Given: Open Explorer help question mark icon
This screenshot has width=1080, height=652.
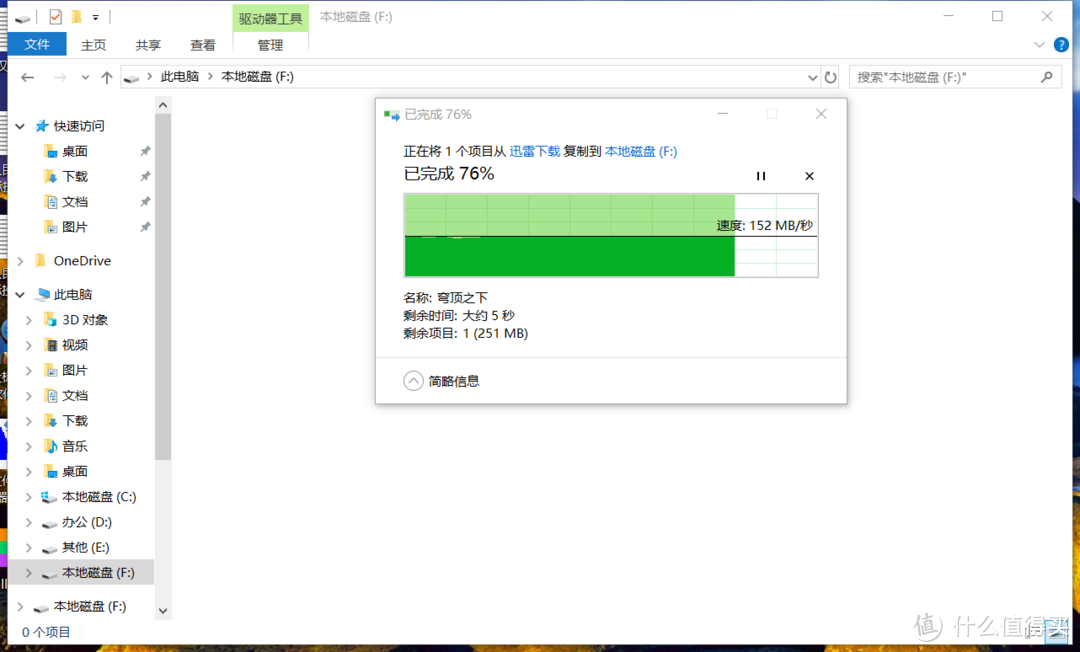Looking at the screenshot, I should coord(1061,45).
